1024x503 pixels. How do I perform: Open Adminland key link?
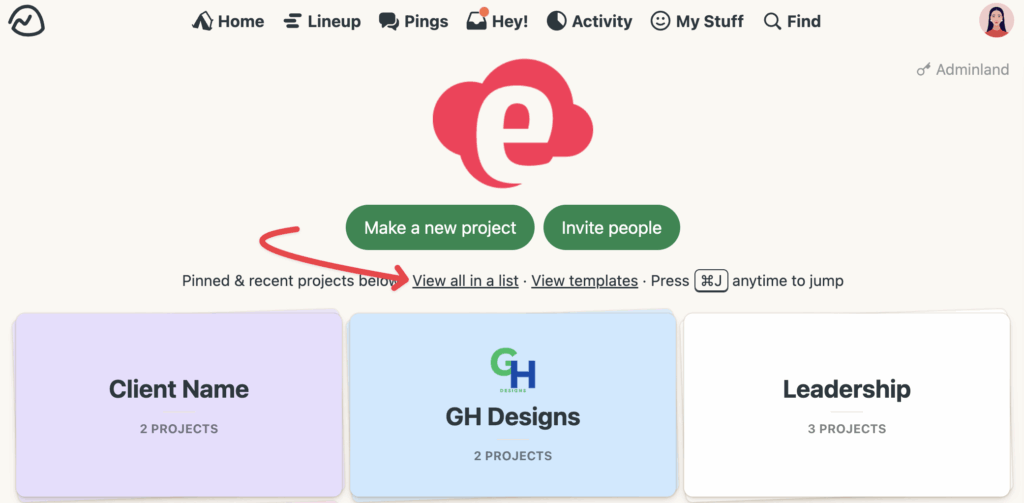(x=963, y=70)
